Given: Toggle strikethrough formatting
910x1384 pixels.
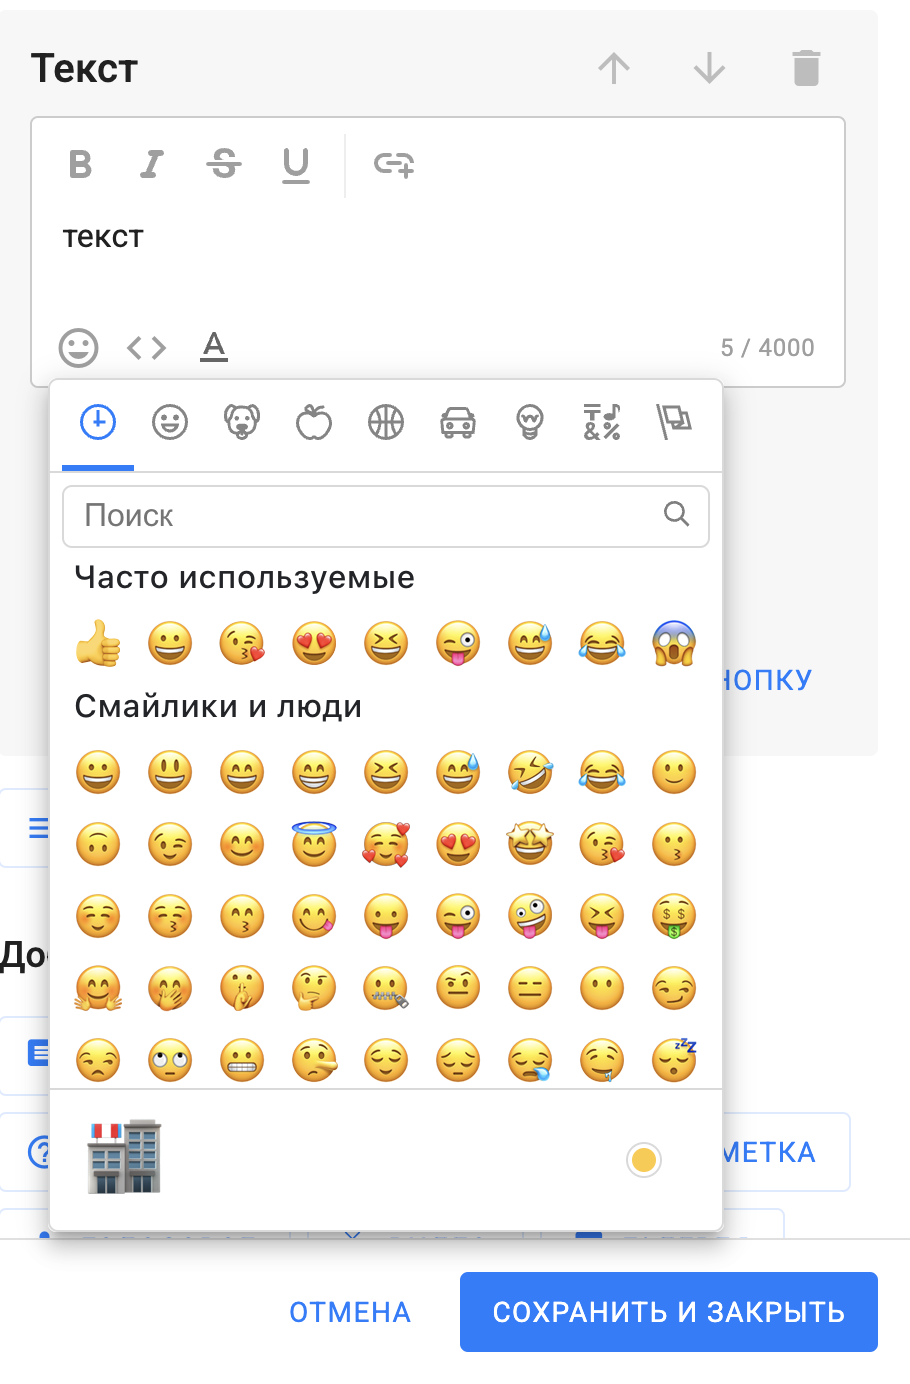Looking at the screenshot, I should pyautogui.click(x=224, y=164).
